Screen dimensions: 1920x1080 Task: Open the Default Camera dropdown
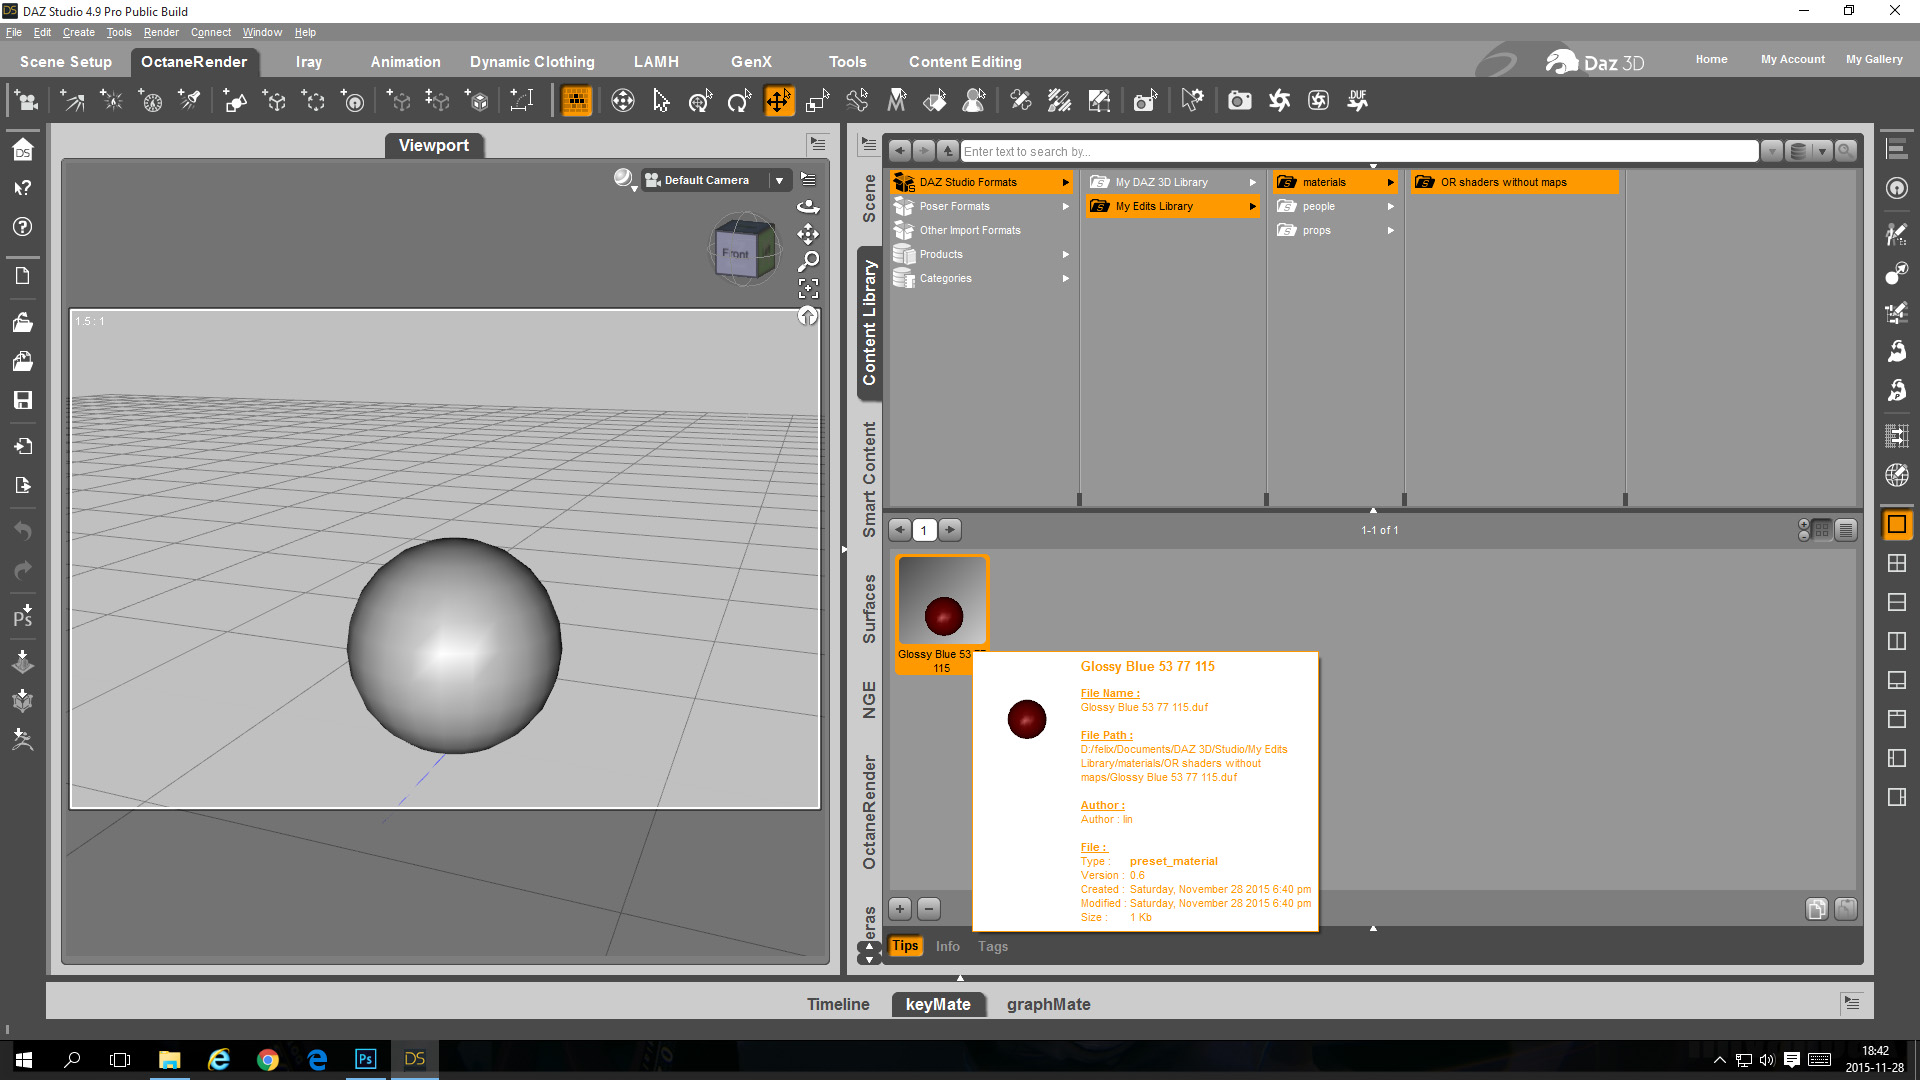pyautogui.click(x=779, y=180)
